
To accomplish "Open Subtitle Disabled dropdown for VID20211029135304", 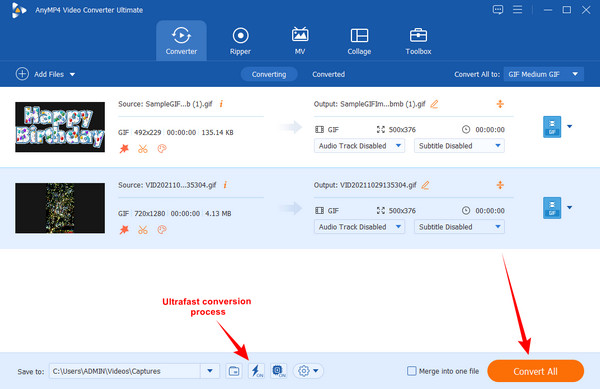I will 459,227.
